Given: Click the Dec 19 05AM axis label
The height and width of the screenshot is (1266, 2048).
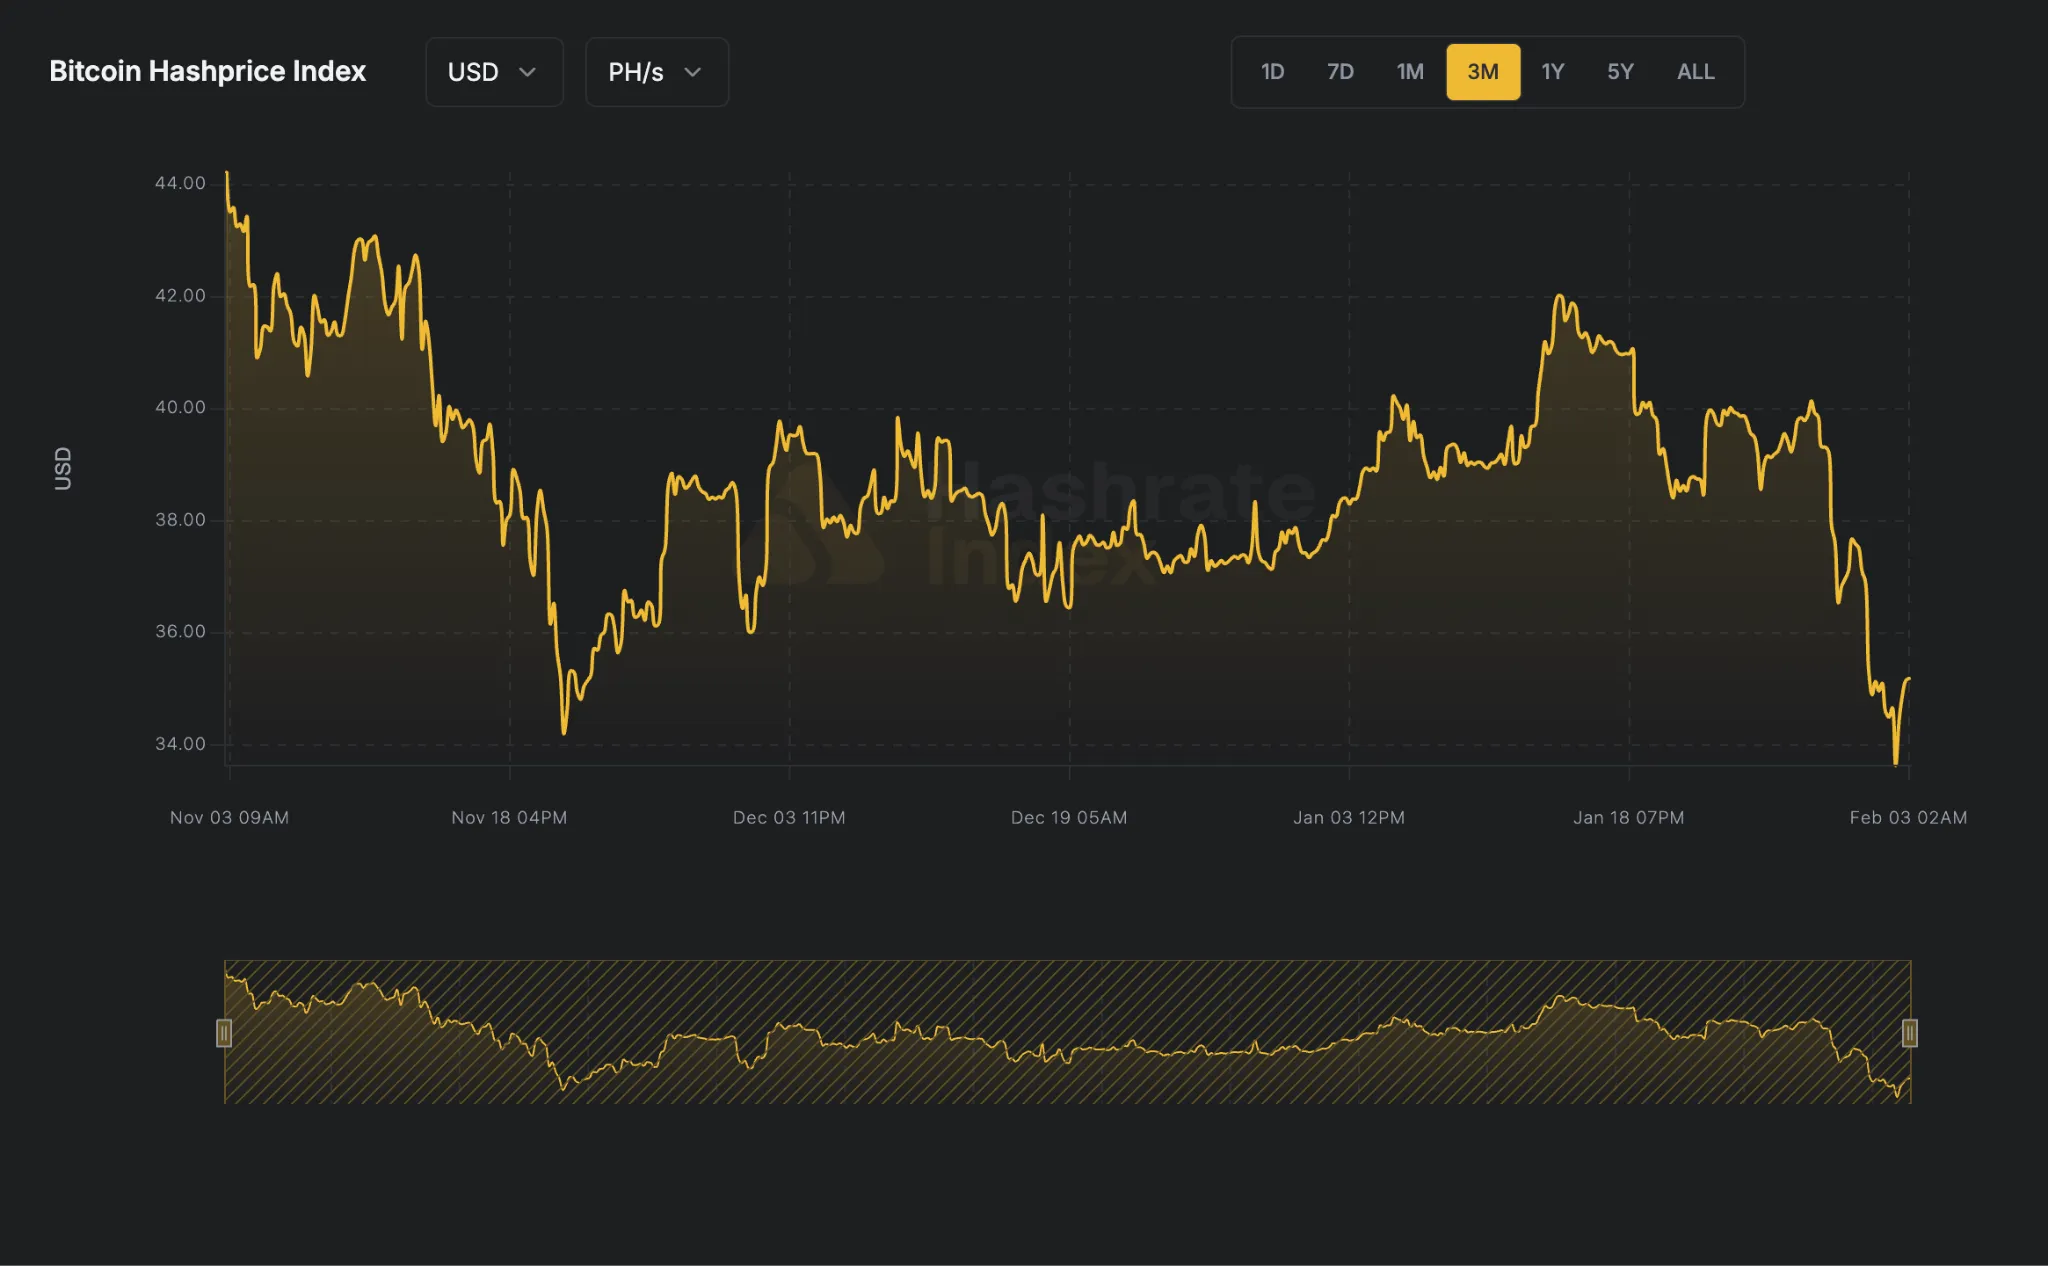Looking at the screenshot, I should (1068, 817).
